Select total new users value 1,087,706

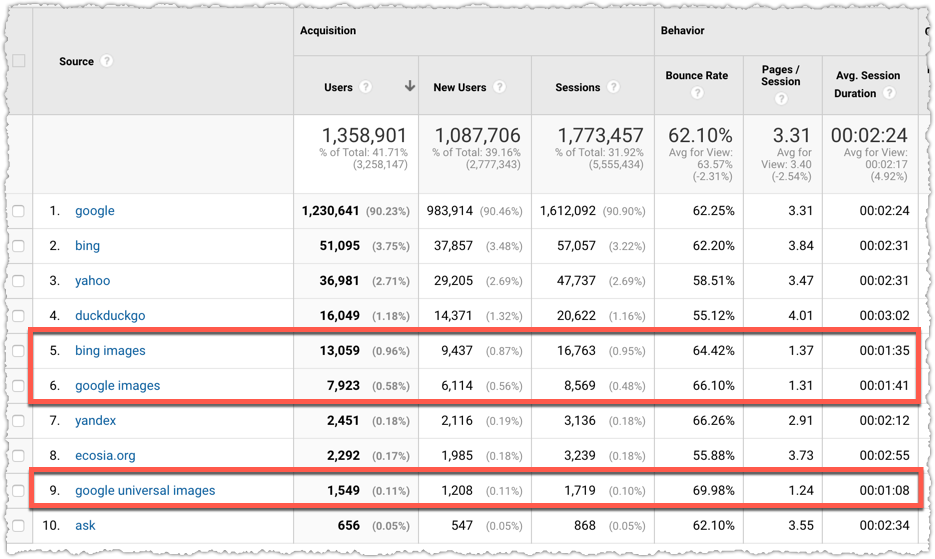tap(477, 135)
